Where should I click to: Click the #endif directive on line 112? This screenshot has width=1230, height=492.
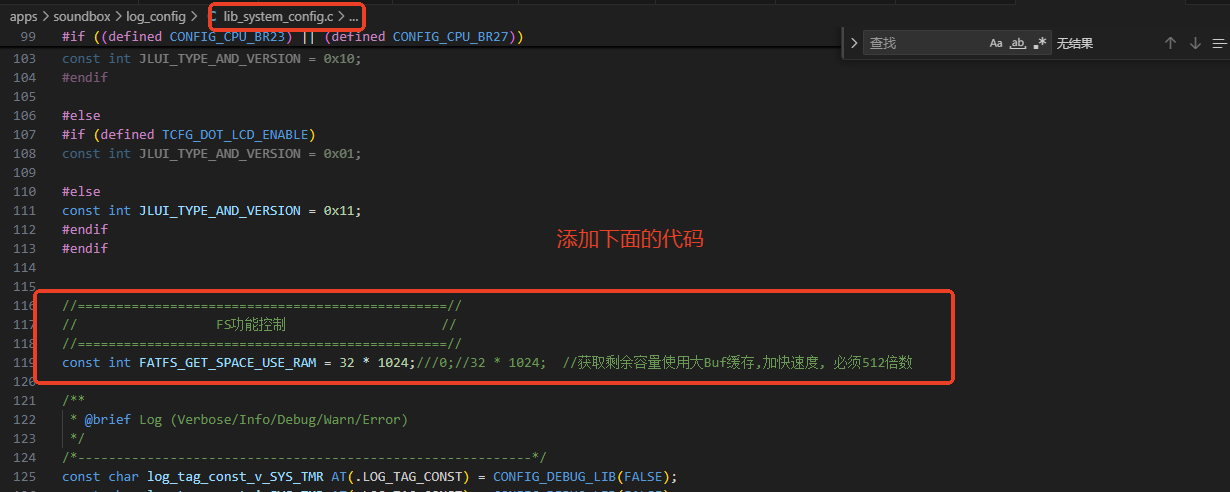(85, 229)
